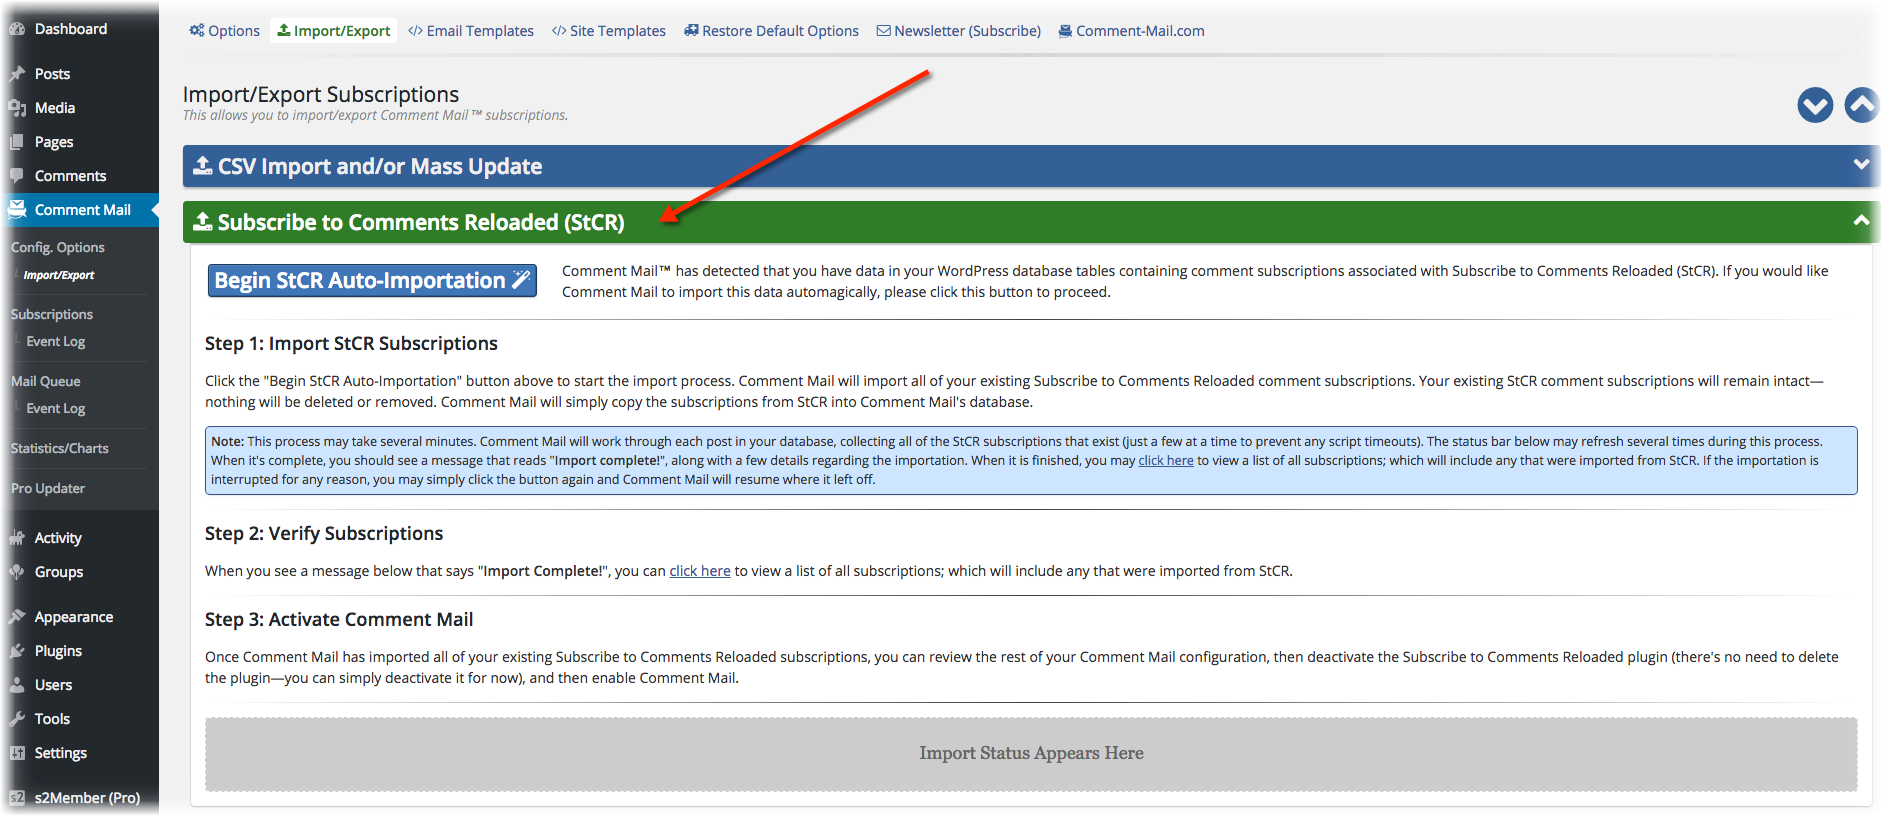
Task: Open Newsletter (Subscribe) tab
Action: tap(959, 31)
